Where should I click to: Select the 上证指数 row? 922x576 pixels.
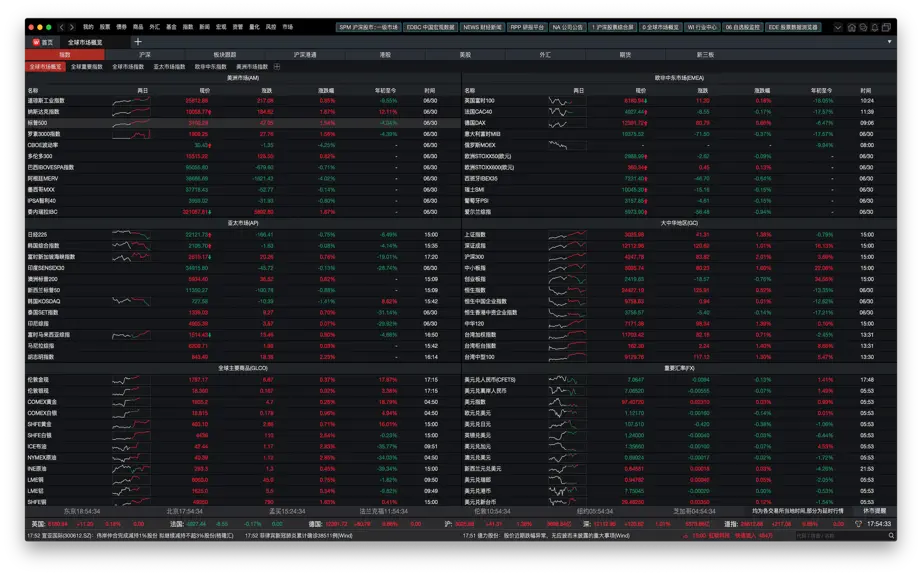679,235
